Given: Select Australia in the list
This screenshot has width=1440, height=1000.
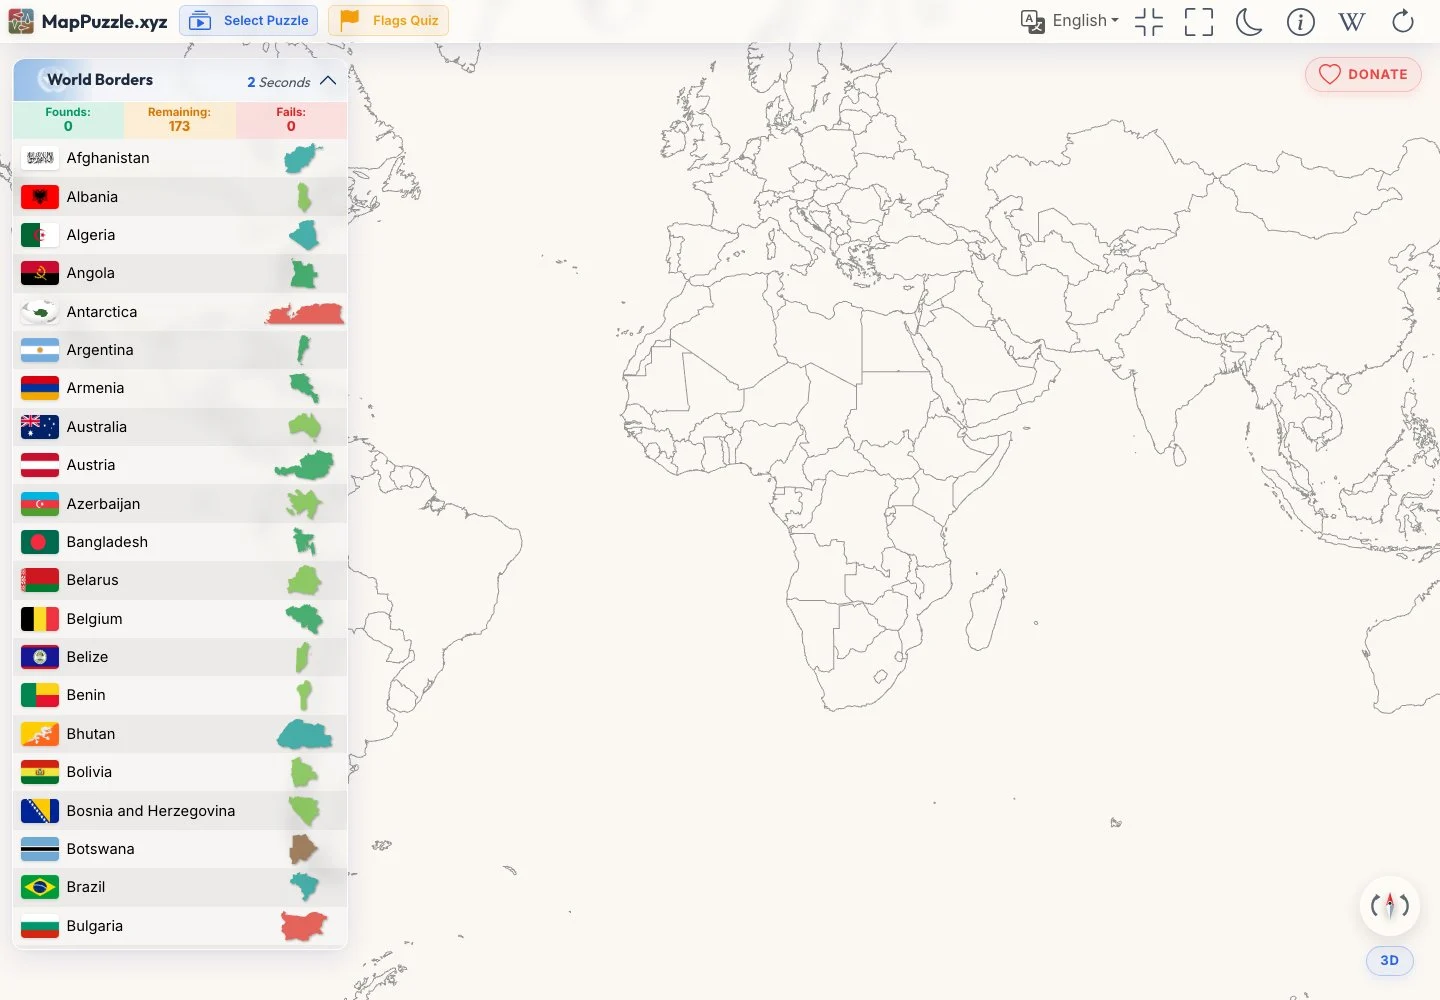Looking at the screenshot, I should tap(180, 427).
